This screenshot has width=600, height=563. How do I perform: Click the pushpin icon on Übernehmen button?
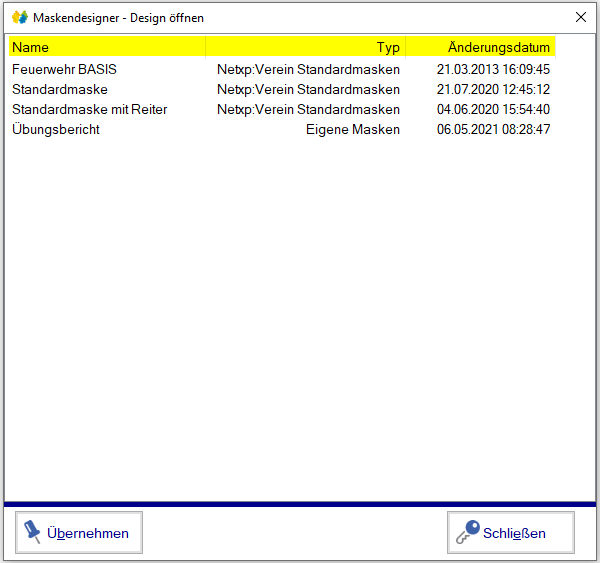point(31,532)
